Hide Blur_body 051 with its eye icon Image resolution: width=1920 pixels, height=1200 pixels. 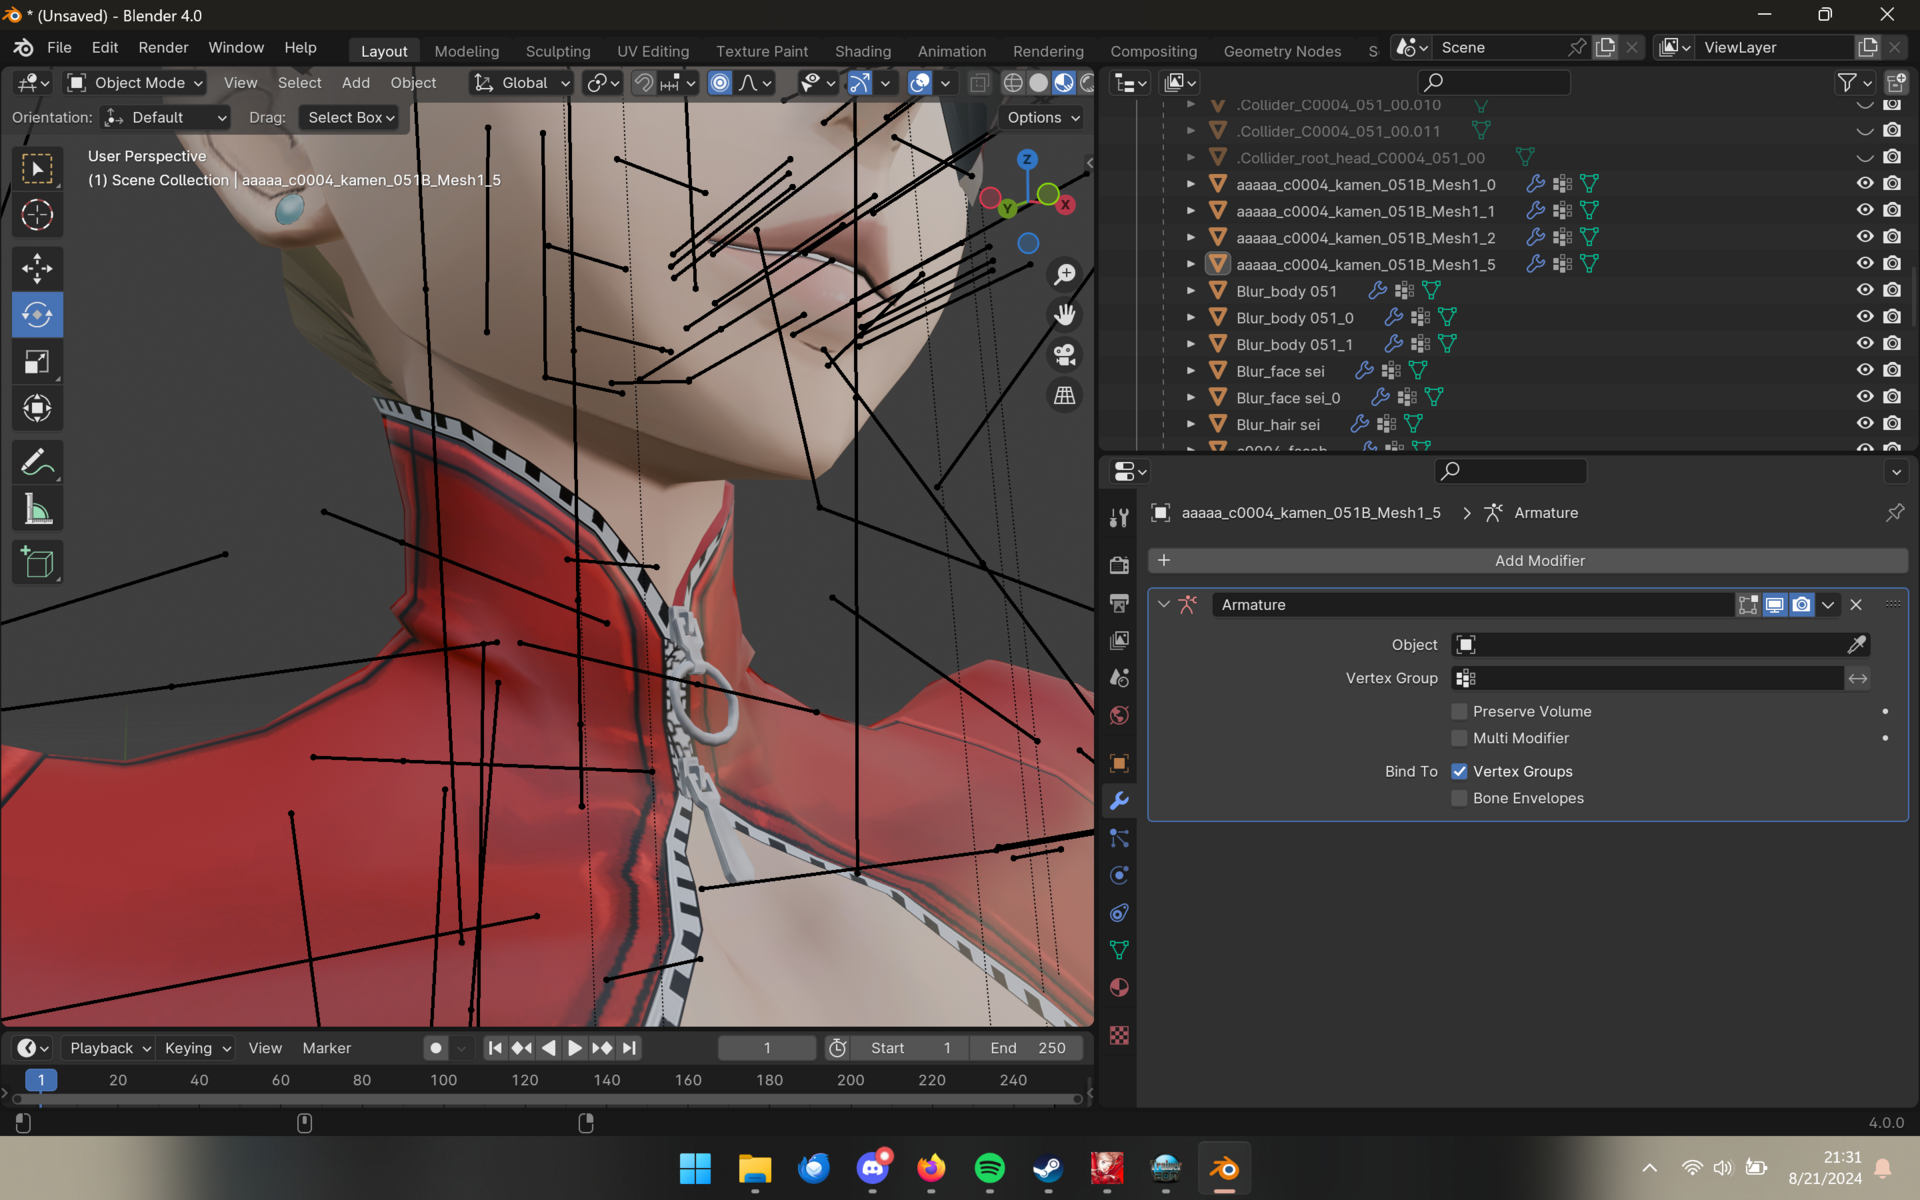[1865, 290]
